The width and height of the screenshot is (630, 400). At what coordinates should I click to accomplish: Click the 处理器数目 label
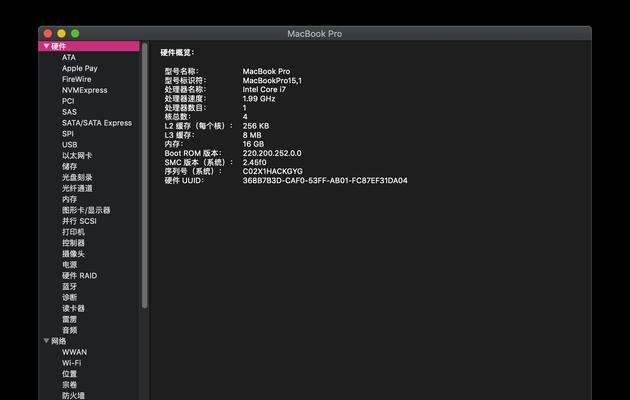pos(185,108)
